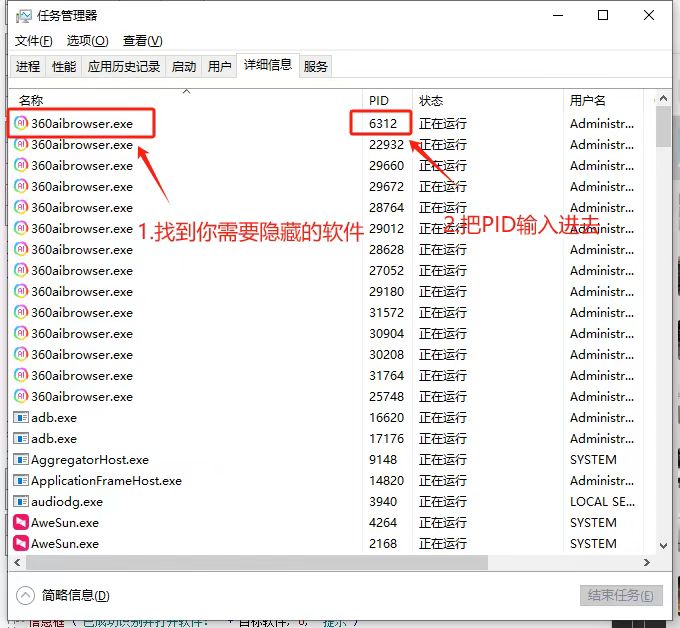Click the ApplicationFrameHost.exe process icon
Image resolution: width=680 pixels, height=628 pixels.
point(21,481)
